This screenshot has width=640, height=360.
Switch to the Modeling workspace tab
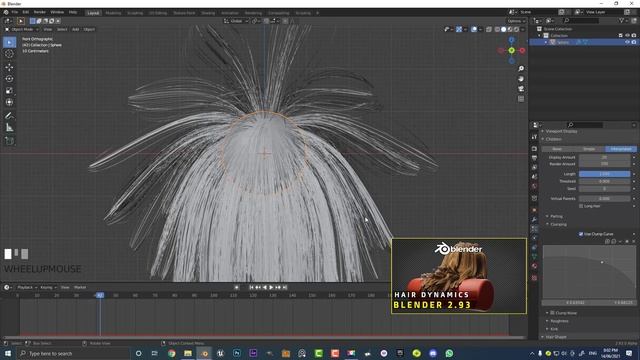(113, 13)
